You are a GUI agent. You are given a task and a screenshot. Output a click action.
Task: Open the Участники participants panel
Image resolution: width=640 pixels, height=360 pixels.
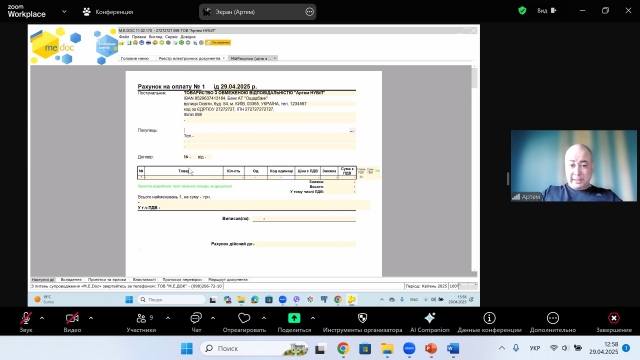141,322
